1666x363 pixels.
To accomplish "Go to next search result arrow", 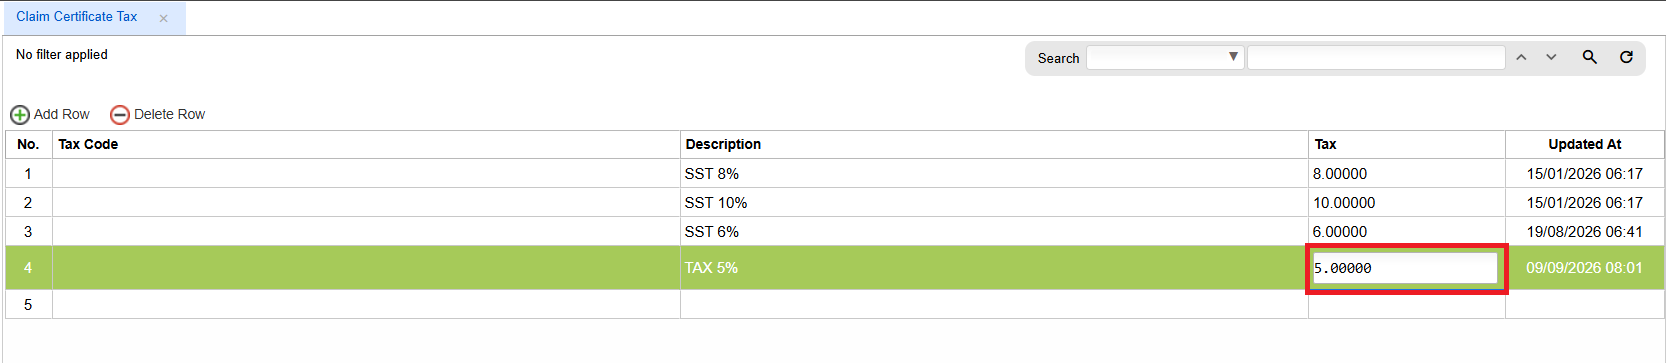I will [x=1551, y=57].
